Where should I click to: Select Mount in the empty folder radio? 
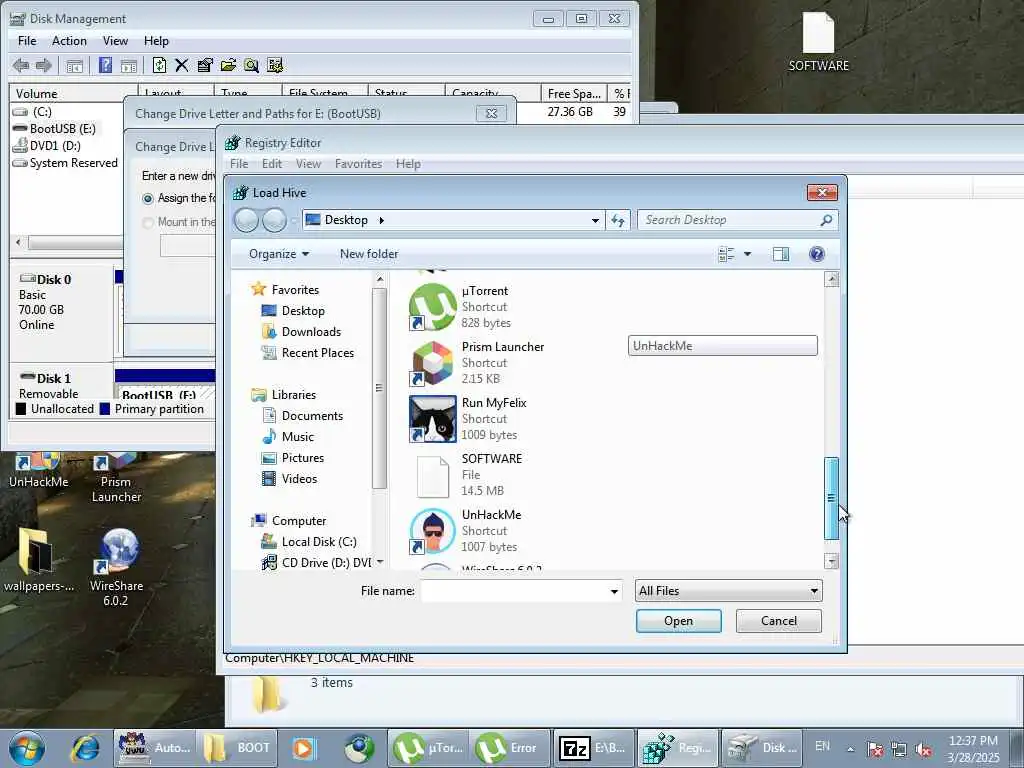point(148,223)
